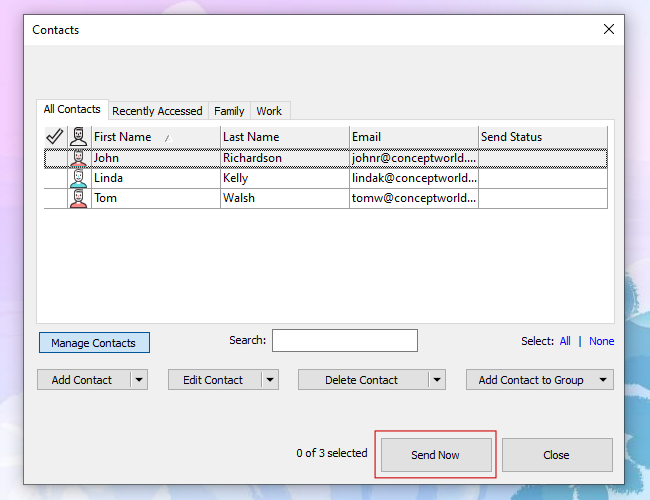
Task: Click the Send Now button
Action: click(436, 455)
